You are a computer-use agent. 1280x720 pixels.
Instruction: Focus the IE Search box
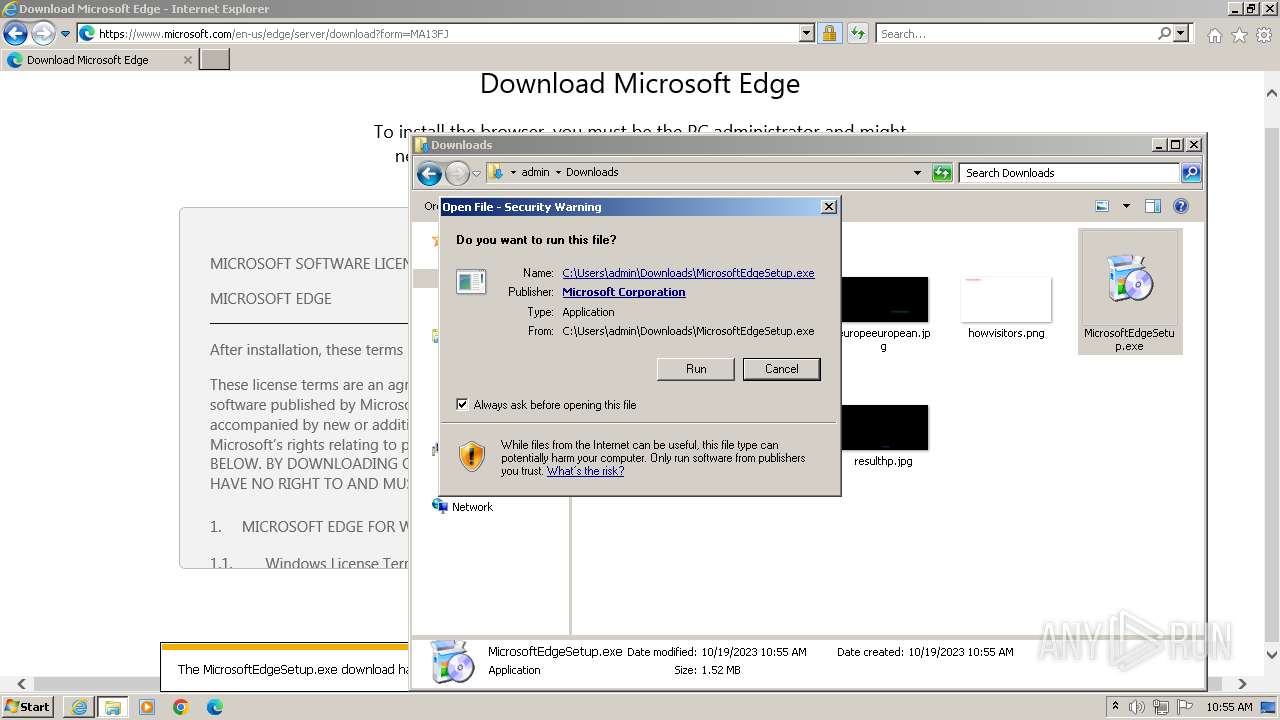(1015, 33)
